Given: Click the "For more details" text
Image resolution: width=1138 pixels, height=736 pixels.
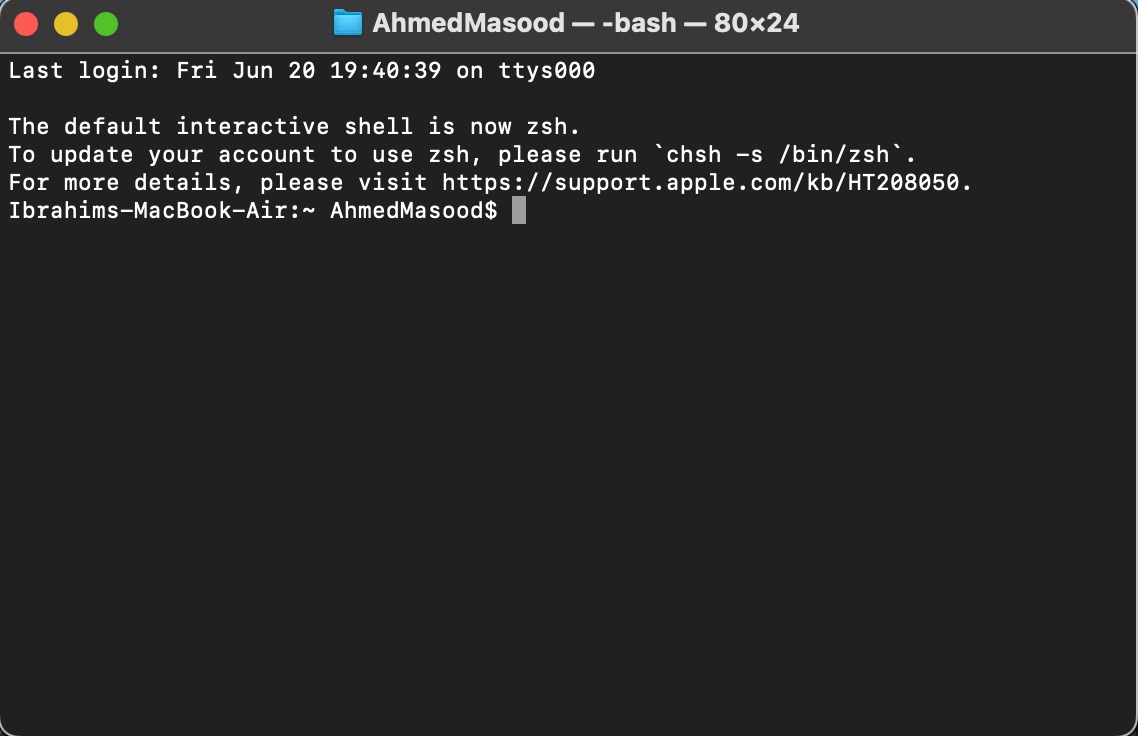Looking at the screenshot, I should 120,182.
